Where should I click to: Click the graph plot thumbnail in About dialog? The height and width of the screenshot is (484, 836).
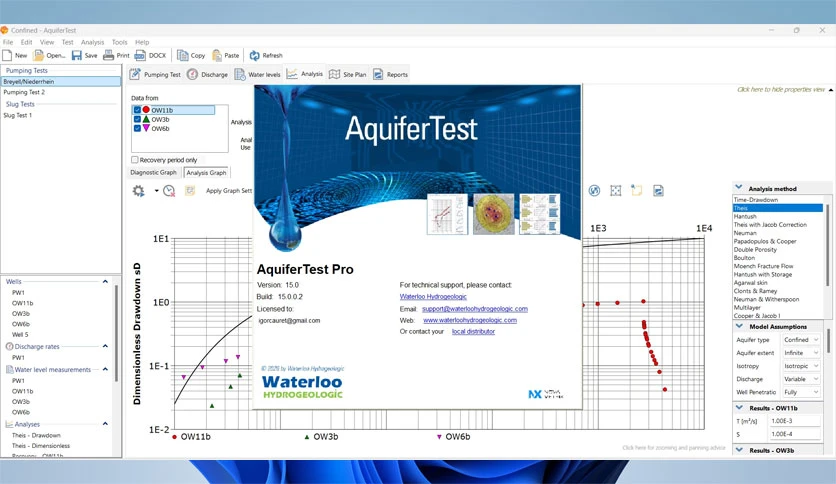point(447,214)
